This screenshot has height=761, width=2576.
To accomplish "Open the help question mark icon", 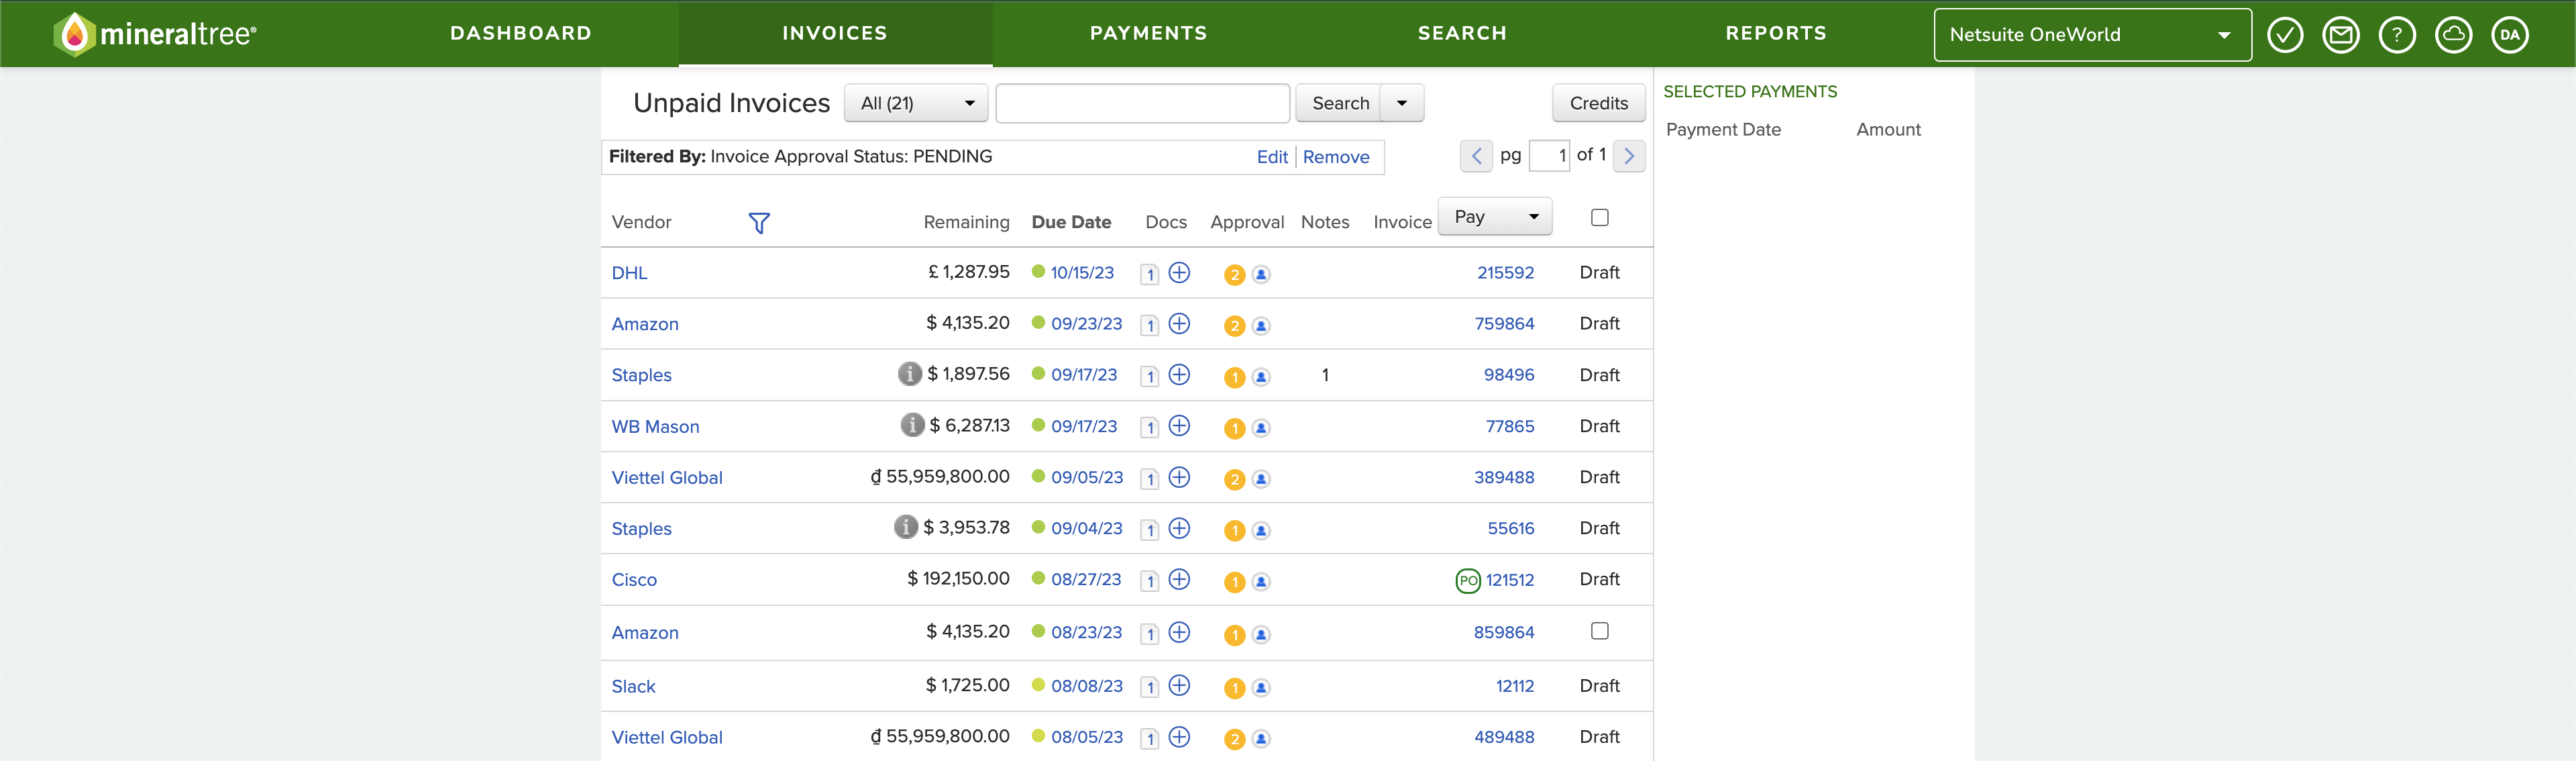I will click(2396, 35).
